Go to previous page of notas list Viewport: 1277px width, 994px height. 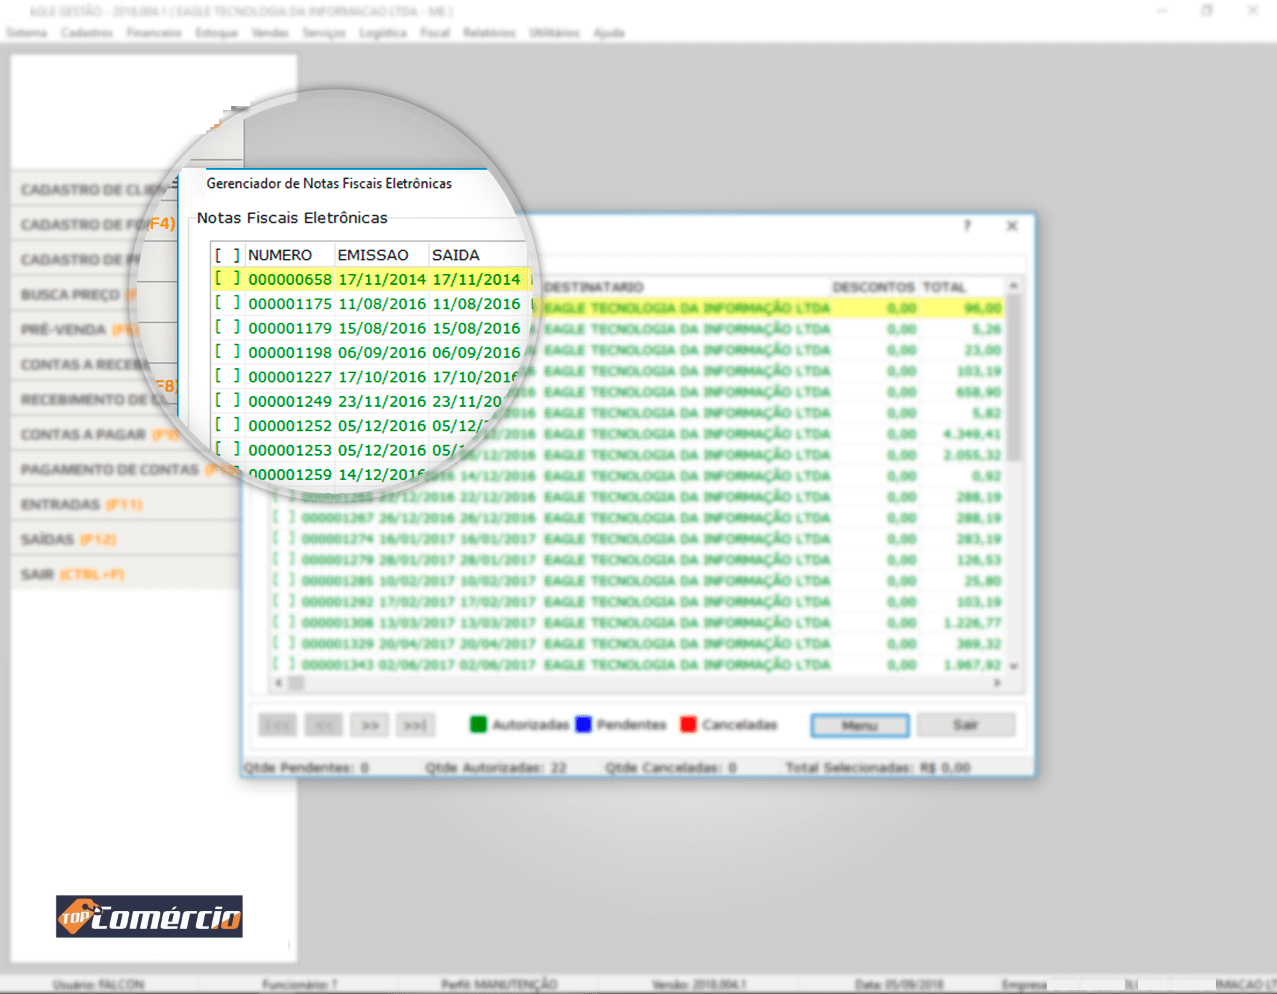pos(323,725)
